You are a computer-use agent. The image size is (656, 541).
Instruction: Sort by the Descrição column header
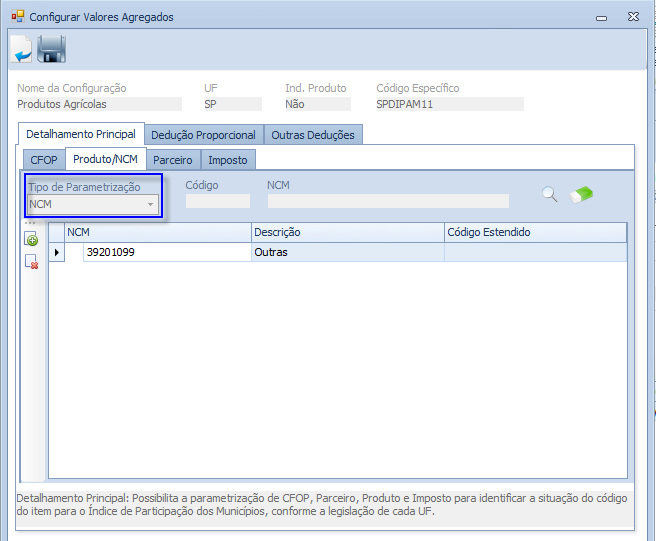point(346,232)
